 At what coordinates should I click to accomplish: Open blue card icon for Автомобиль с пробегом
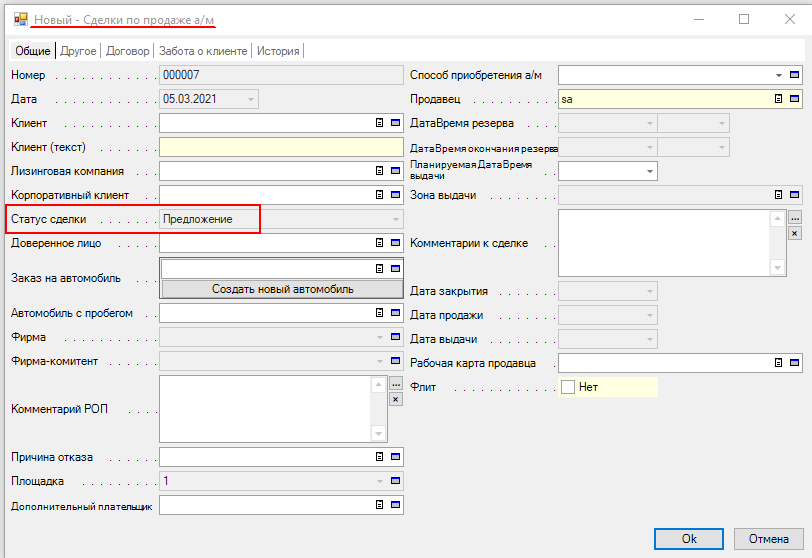click(x=396, y=313)
